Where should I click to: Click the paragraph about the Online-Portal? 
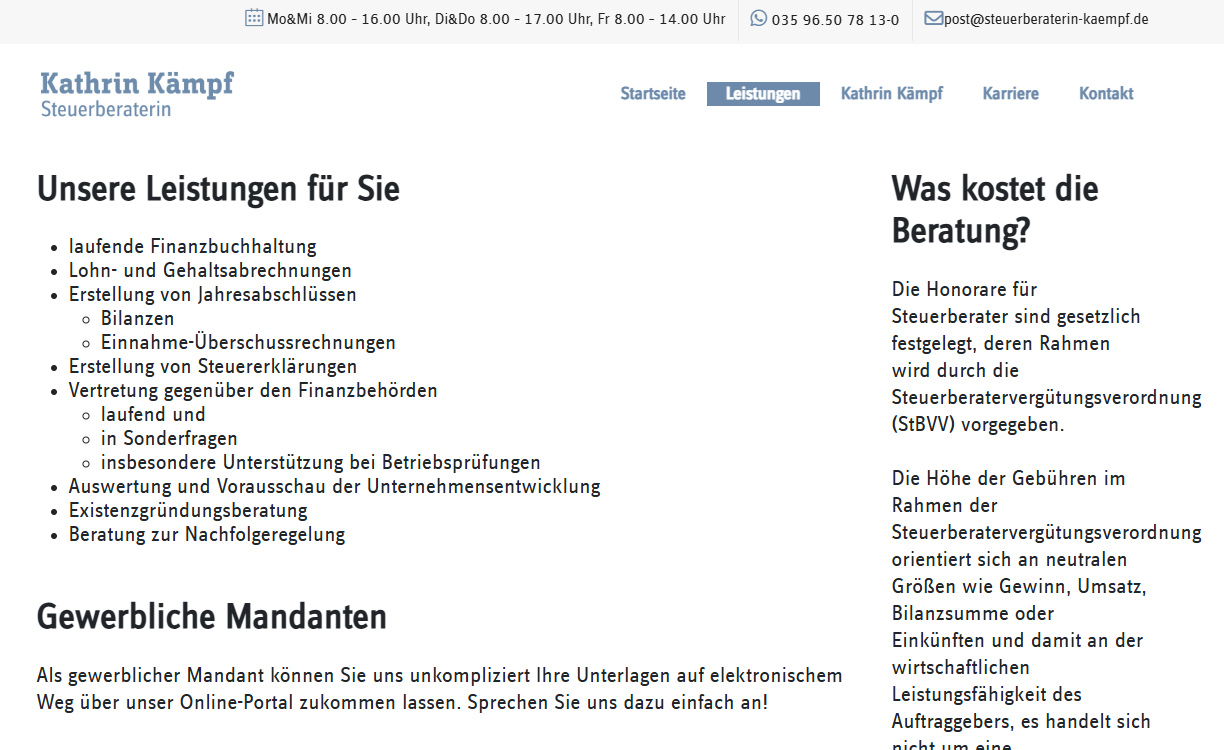440,689
